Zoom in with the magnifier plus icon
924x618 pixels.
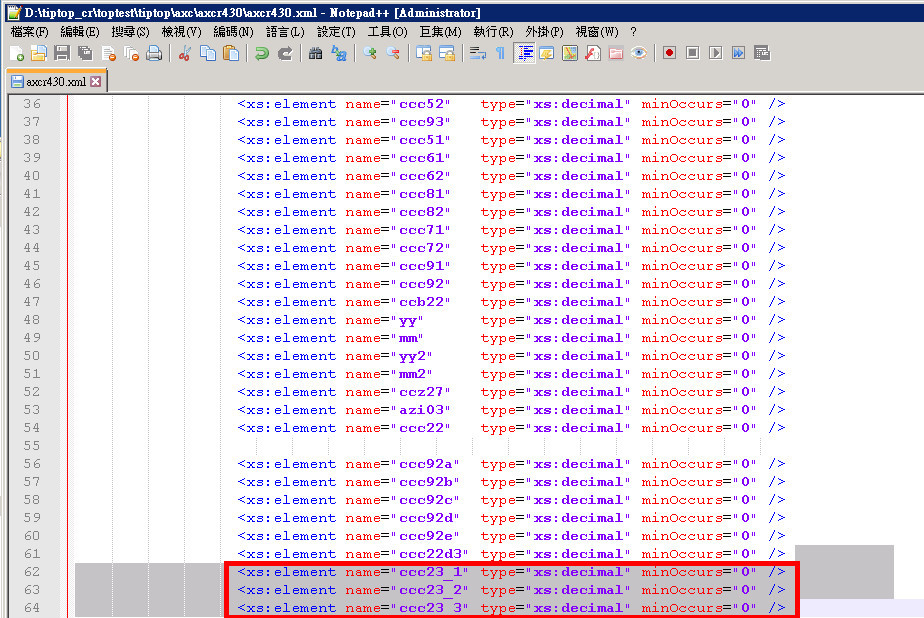click(x=369, y=54)
